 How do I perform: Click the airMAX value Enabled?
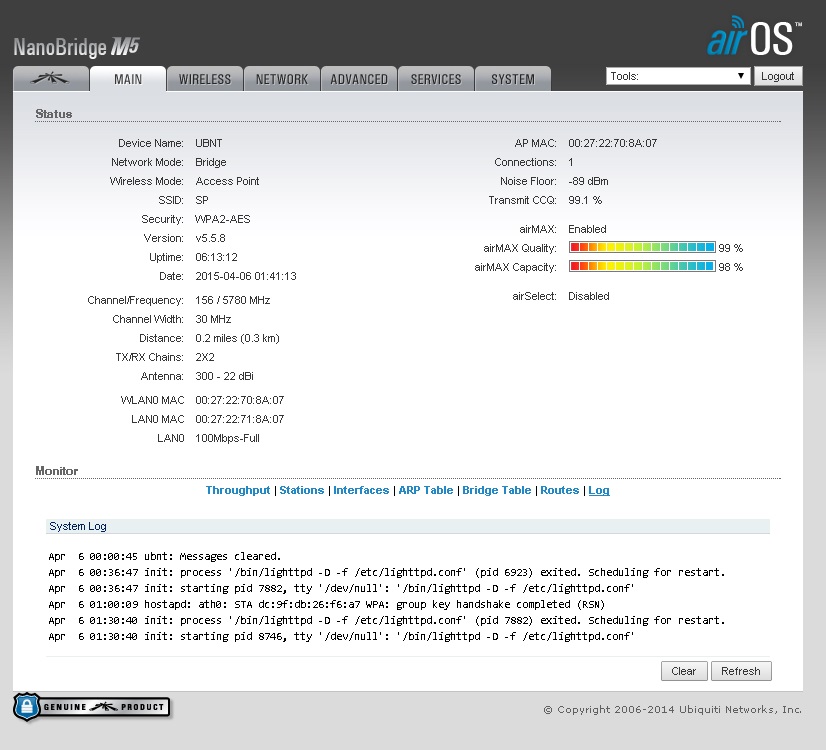[587, 229]
